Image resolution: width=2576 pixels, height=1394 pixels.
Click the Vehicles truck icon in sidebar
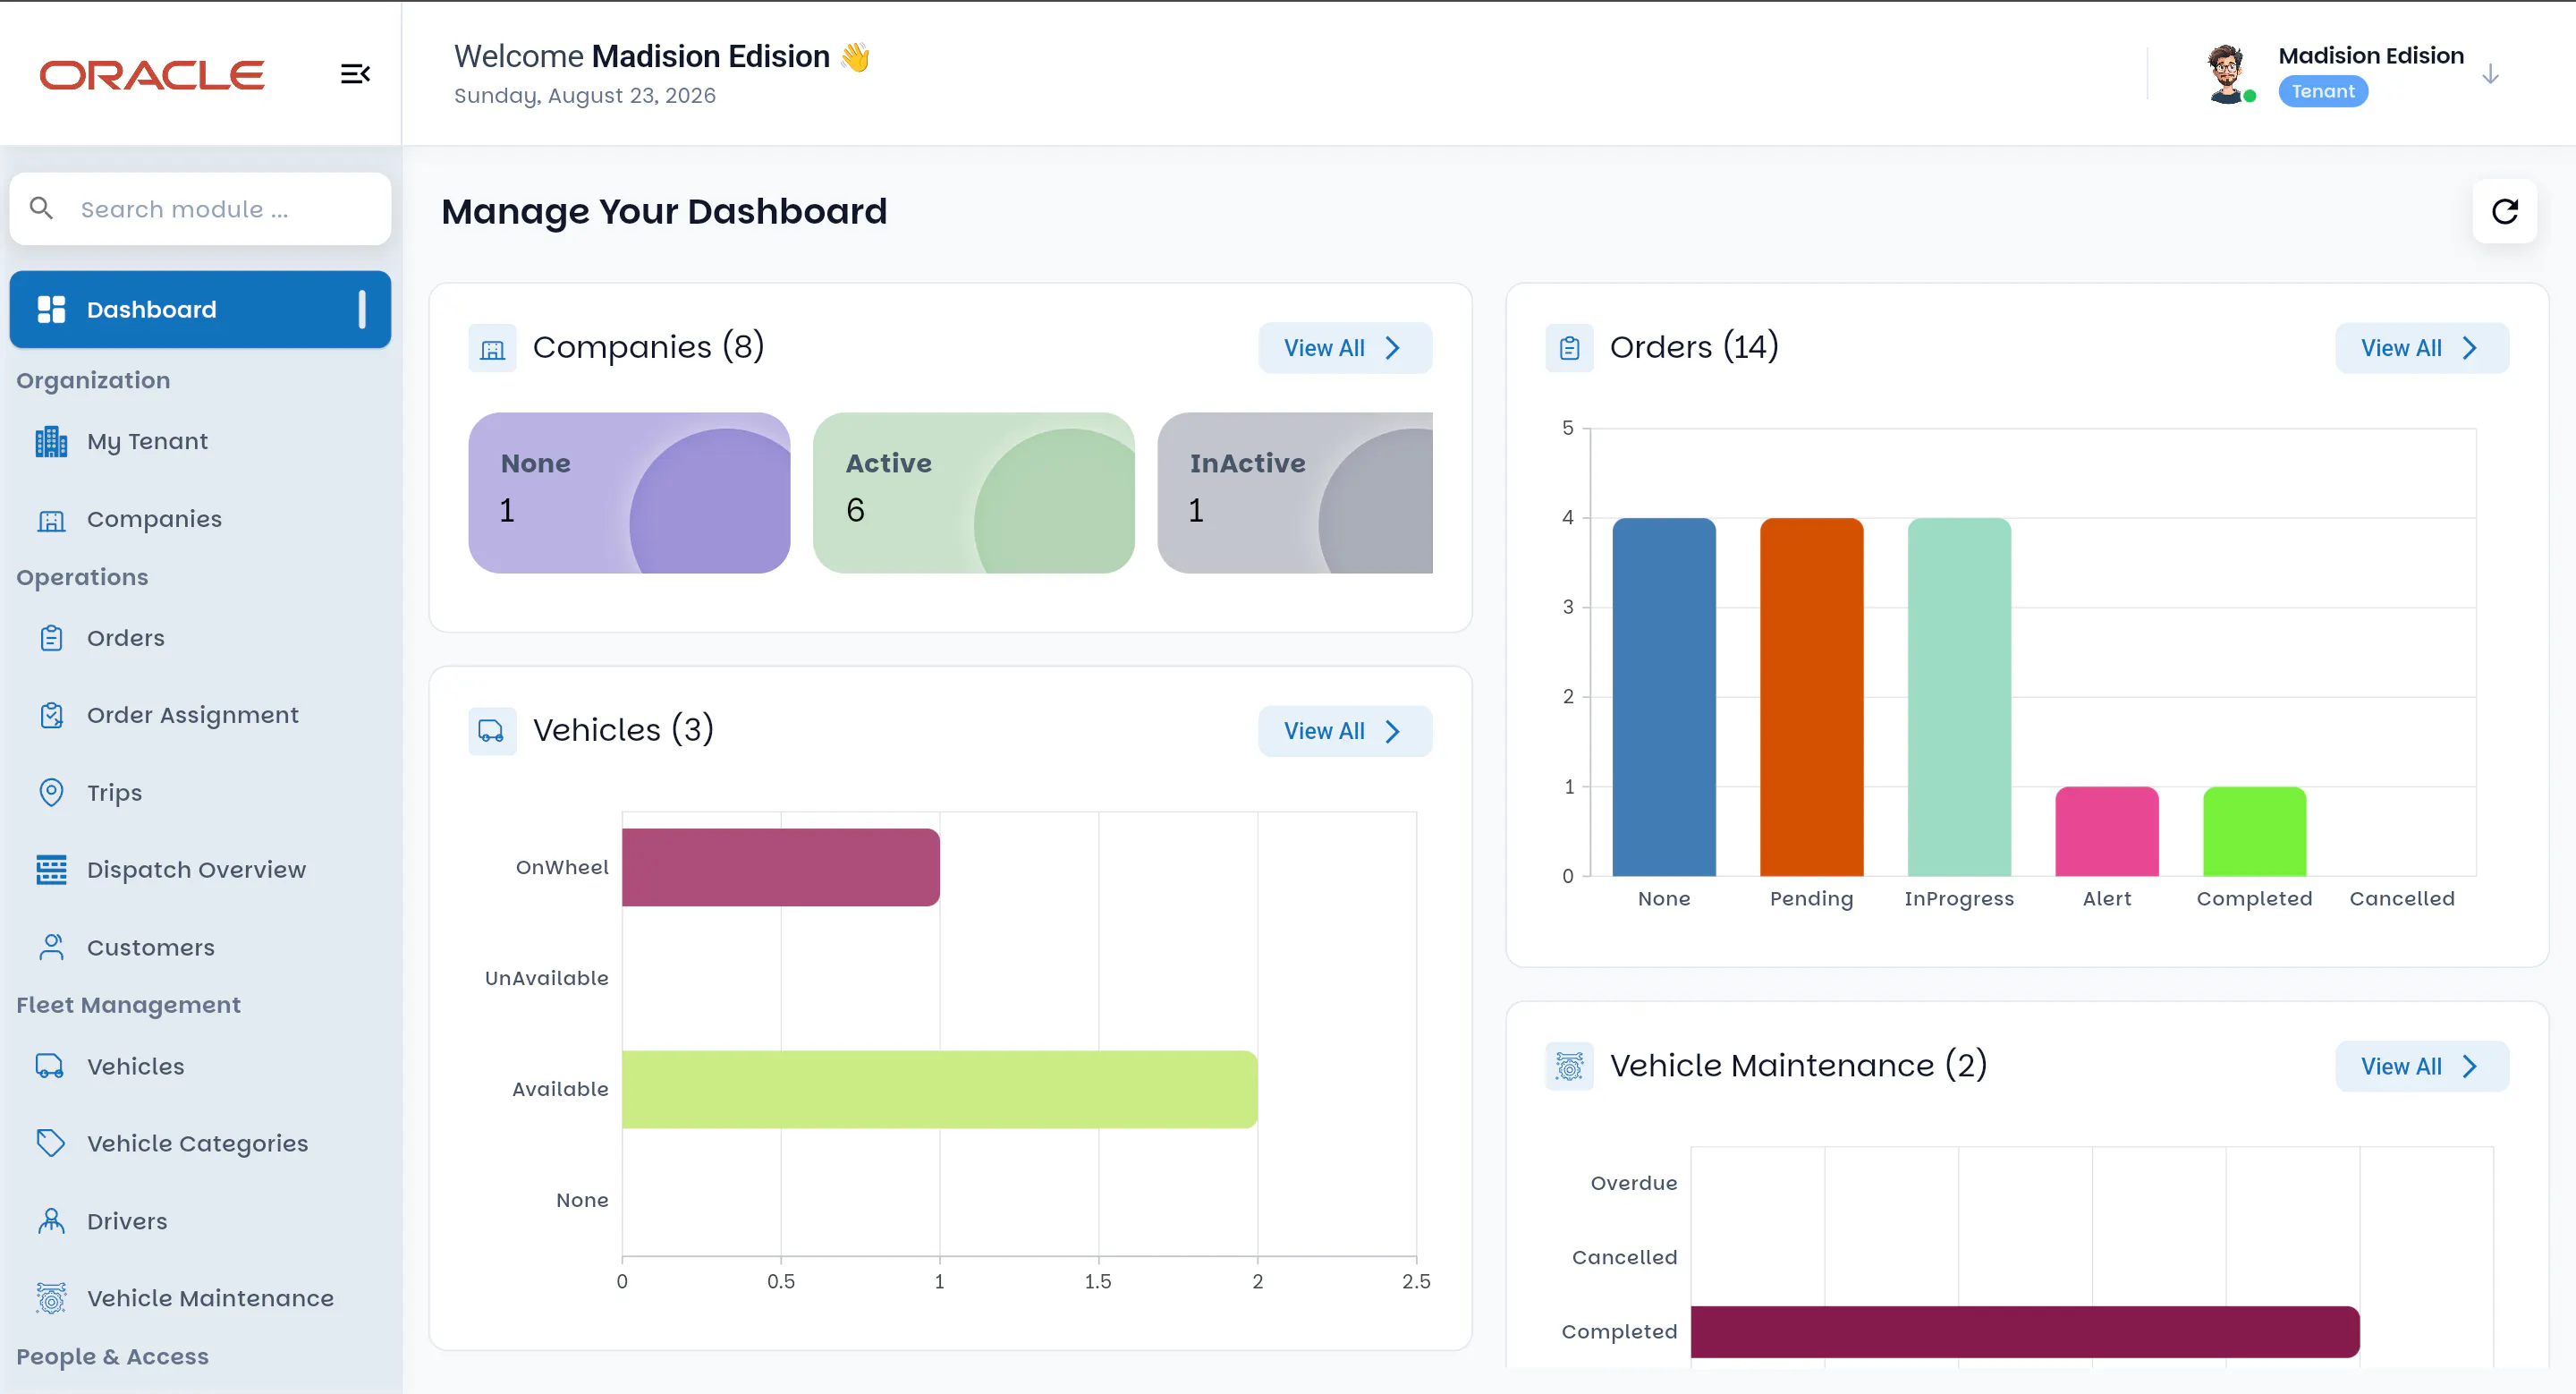coord(50,1066)
